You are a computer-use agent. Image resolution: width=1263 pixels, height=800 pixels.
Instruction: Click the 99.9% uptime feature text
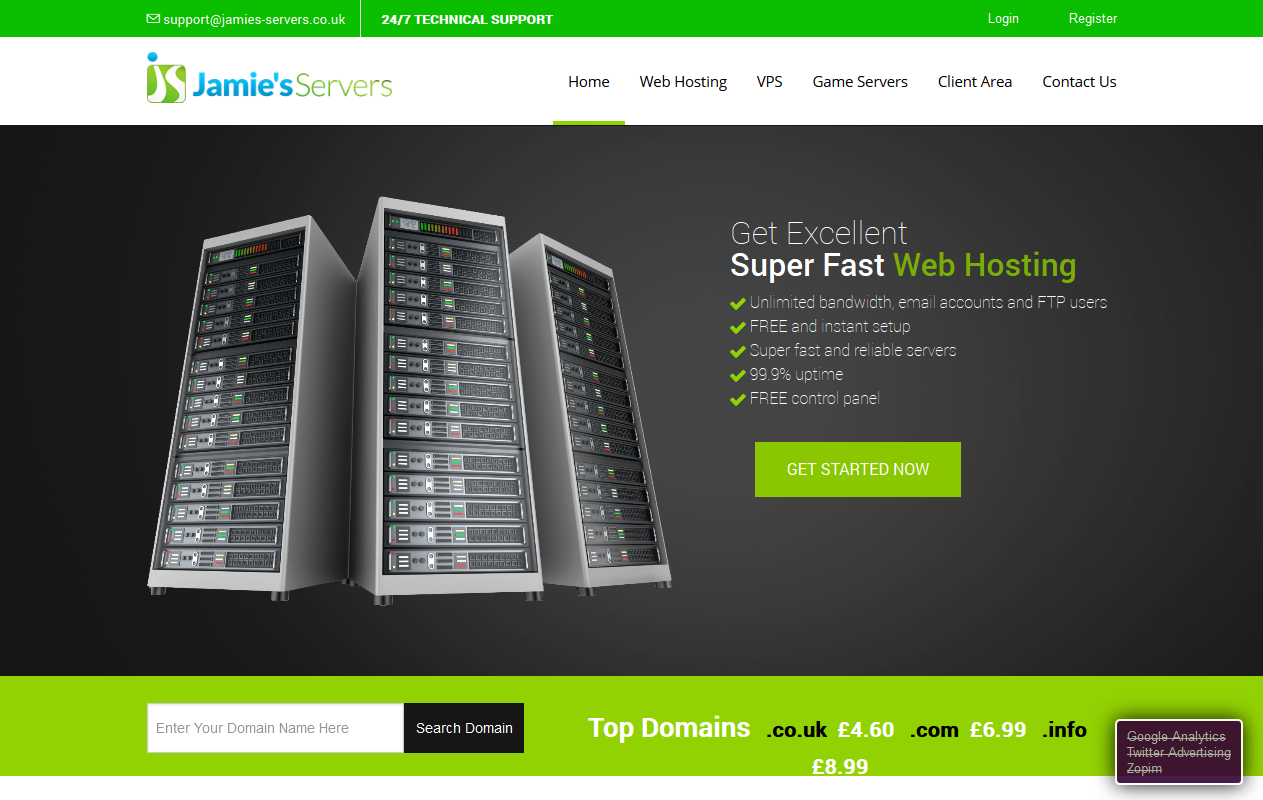[x=796, y=375]
